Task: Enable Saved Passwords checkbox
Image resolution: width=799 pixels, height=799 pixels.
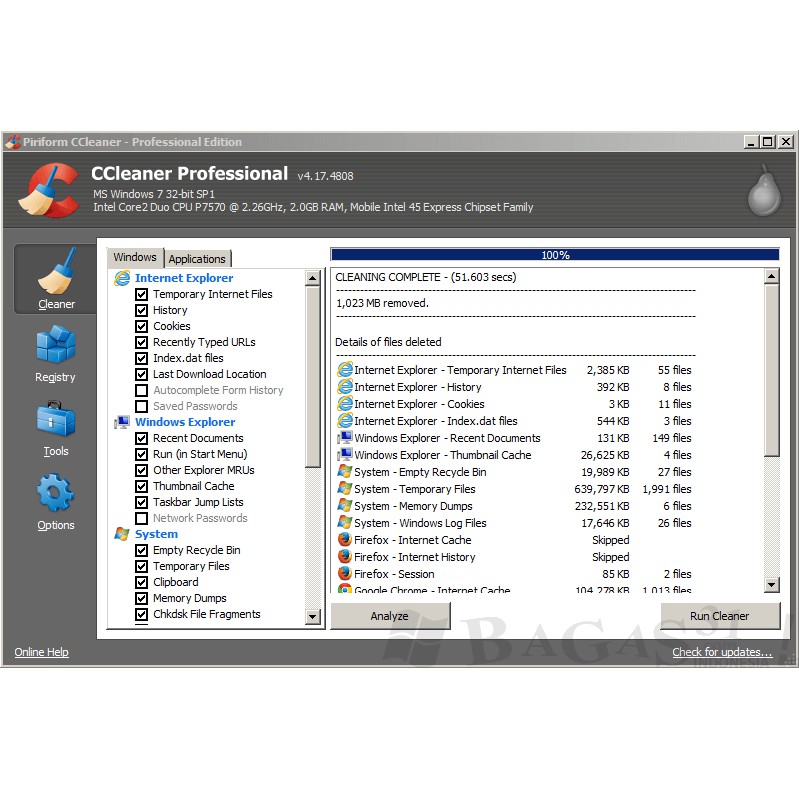Action: (x=142, y=406)
